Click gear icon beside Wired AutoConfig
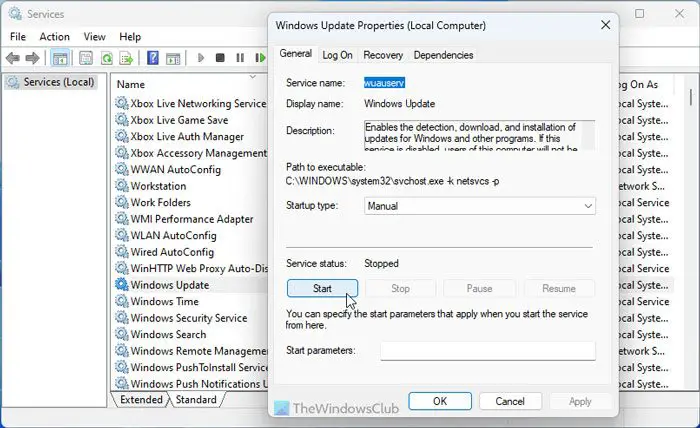700x428 pixels. (122, 252)
